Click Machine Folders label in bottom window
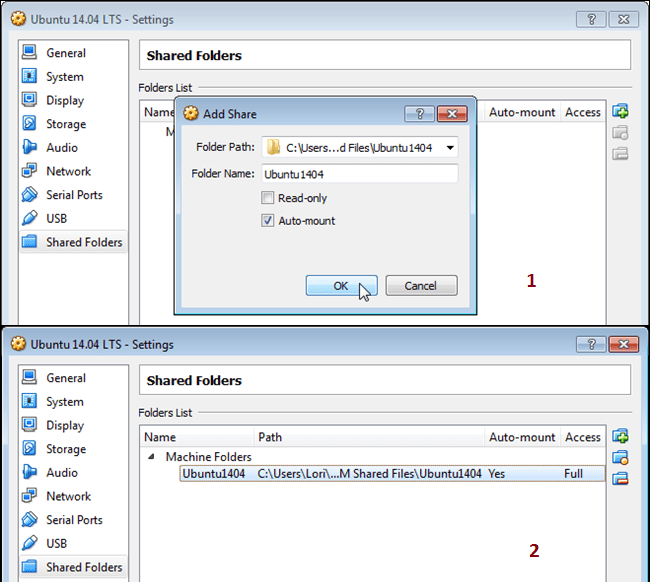The height and width of the screenshot is (582, 651). (x=208, y=457)
